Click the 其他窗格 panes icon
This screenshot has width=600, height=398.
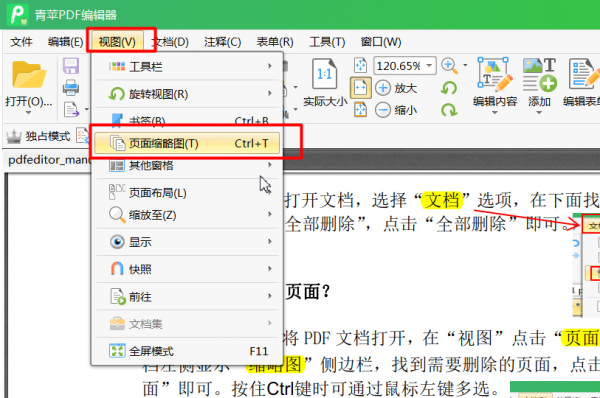click(x=117, y=165)
